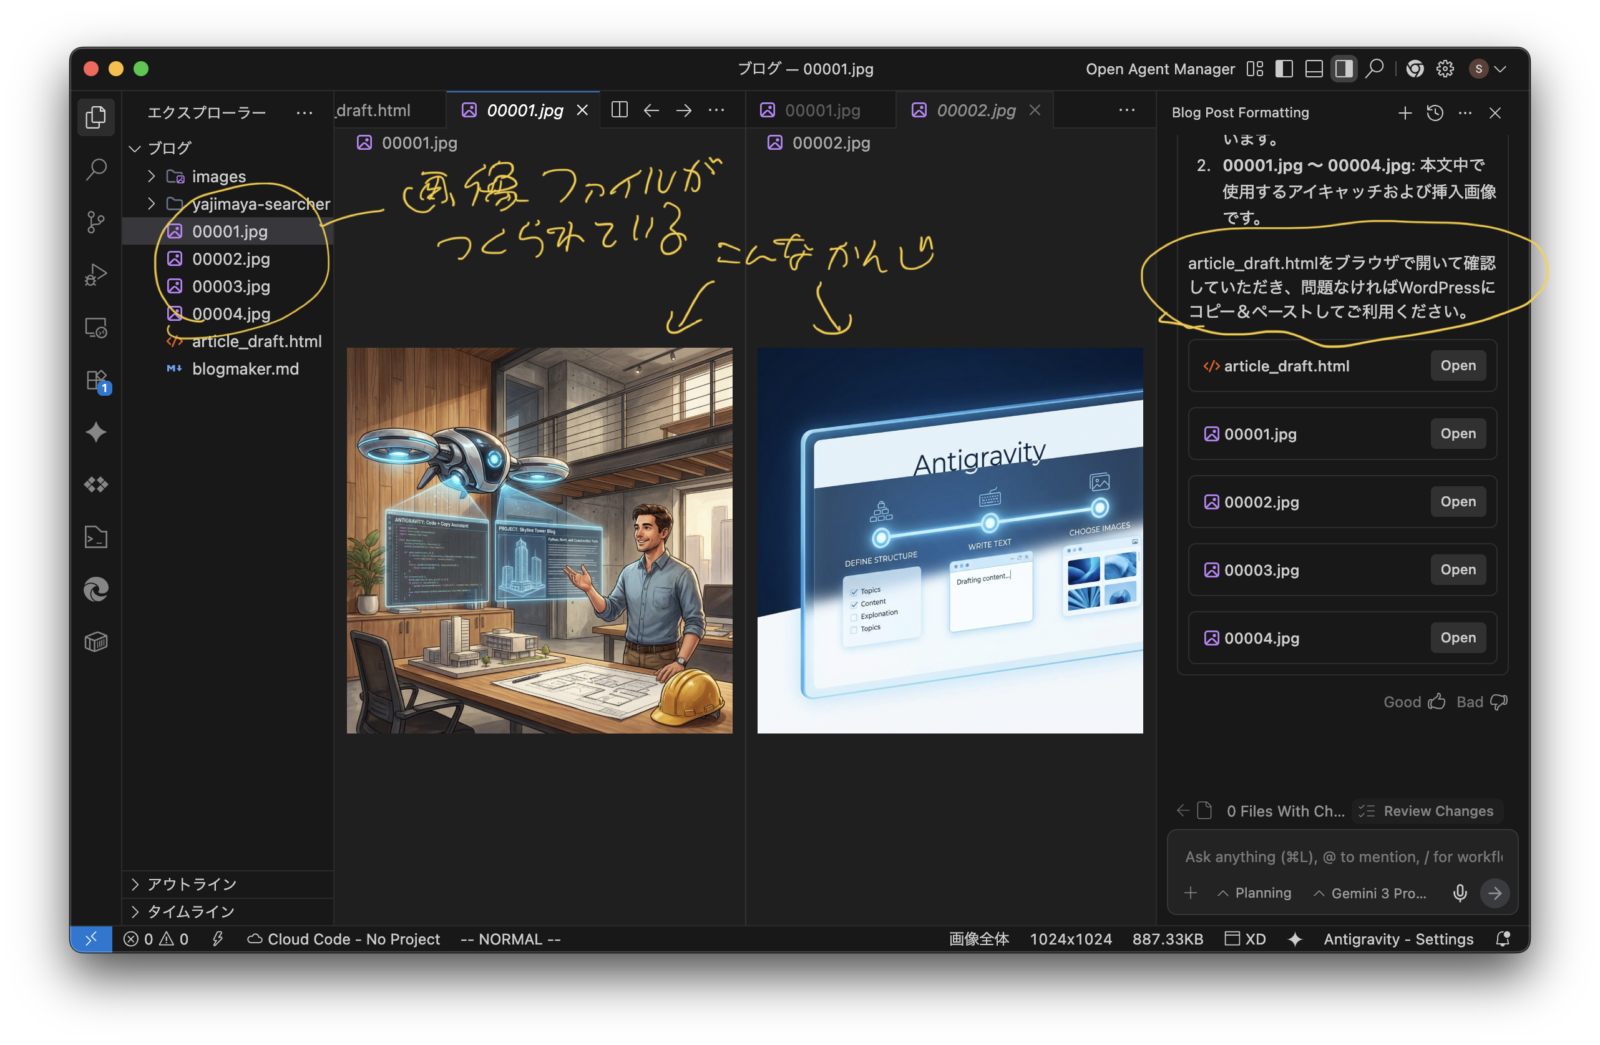Switch to the 00002.jpg editor tab
1600x1045 pixels.
(975, 110)
